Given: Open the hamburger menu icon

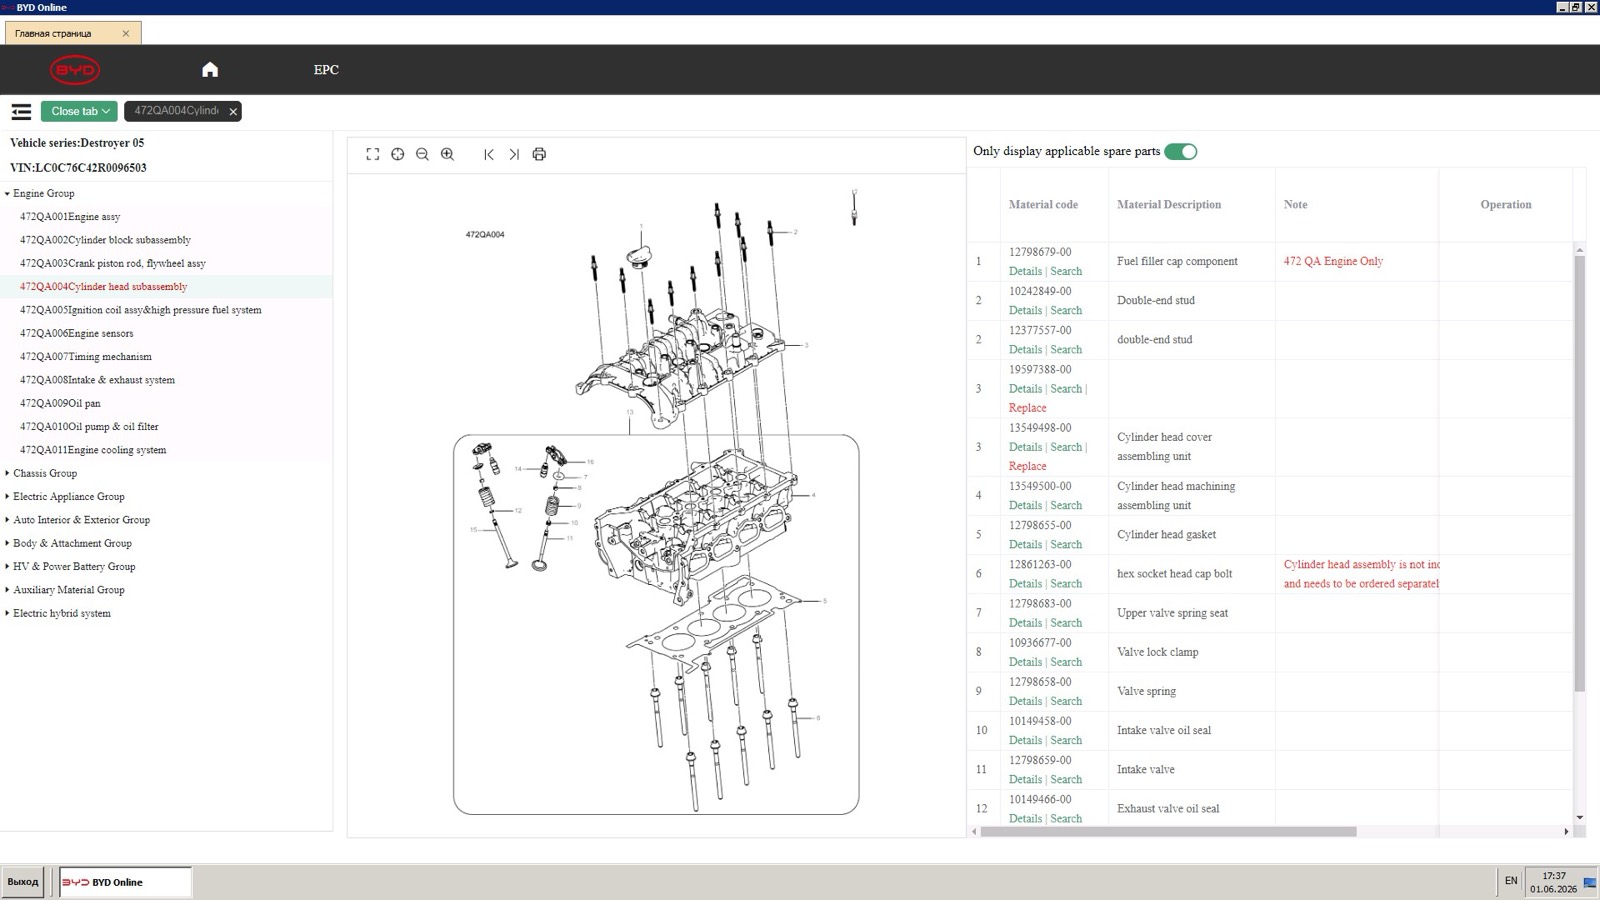Looking at the screenshot, I should [21, 111].
